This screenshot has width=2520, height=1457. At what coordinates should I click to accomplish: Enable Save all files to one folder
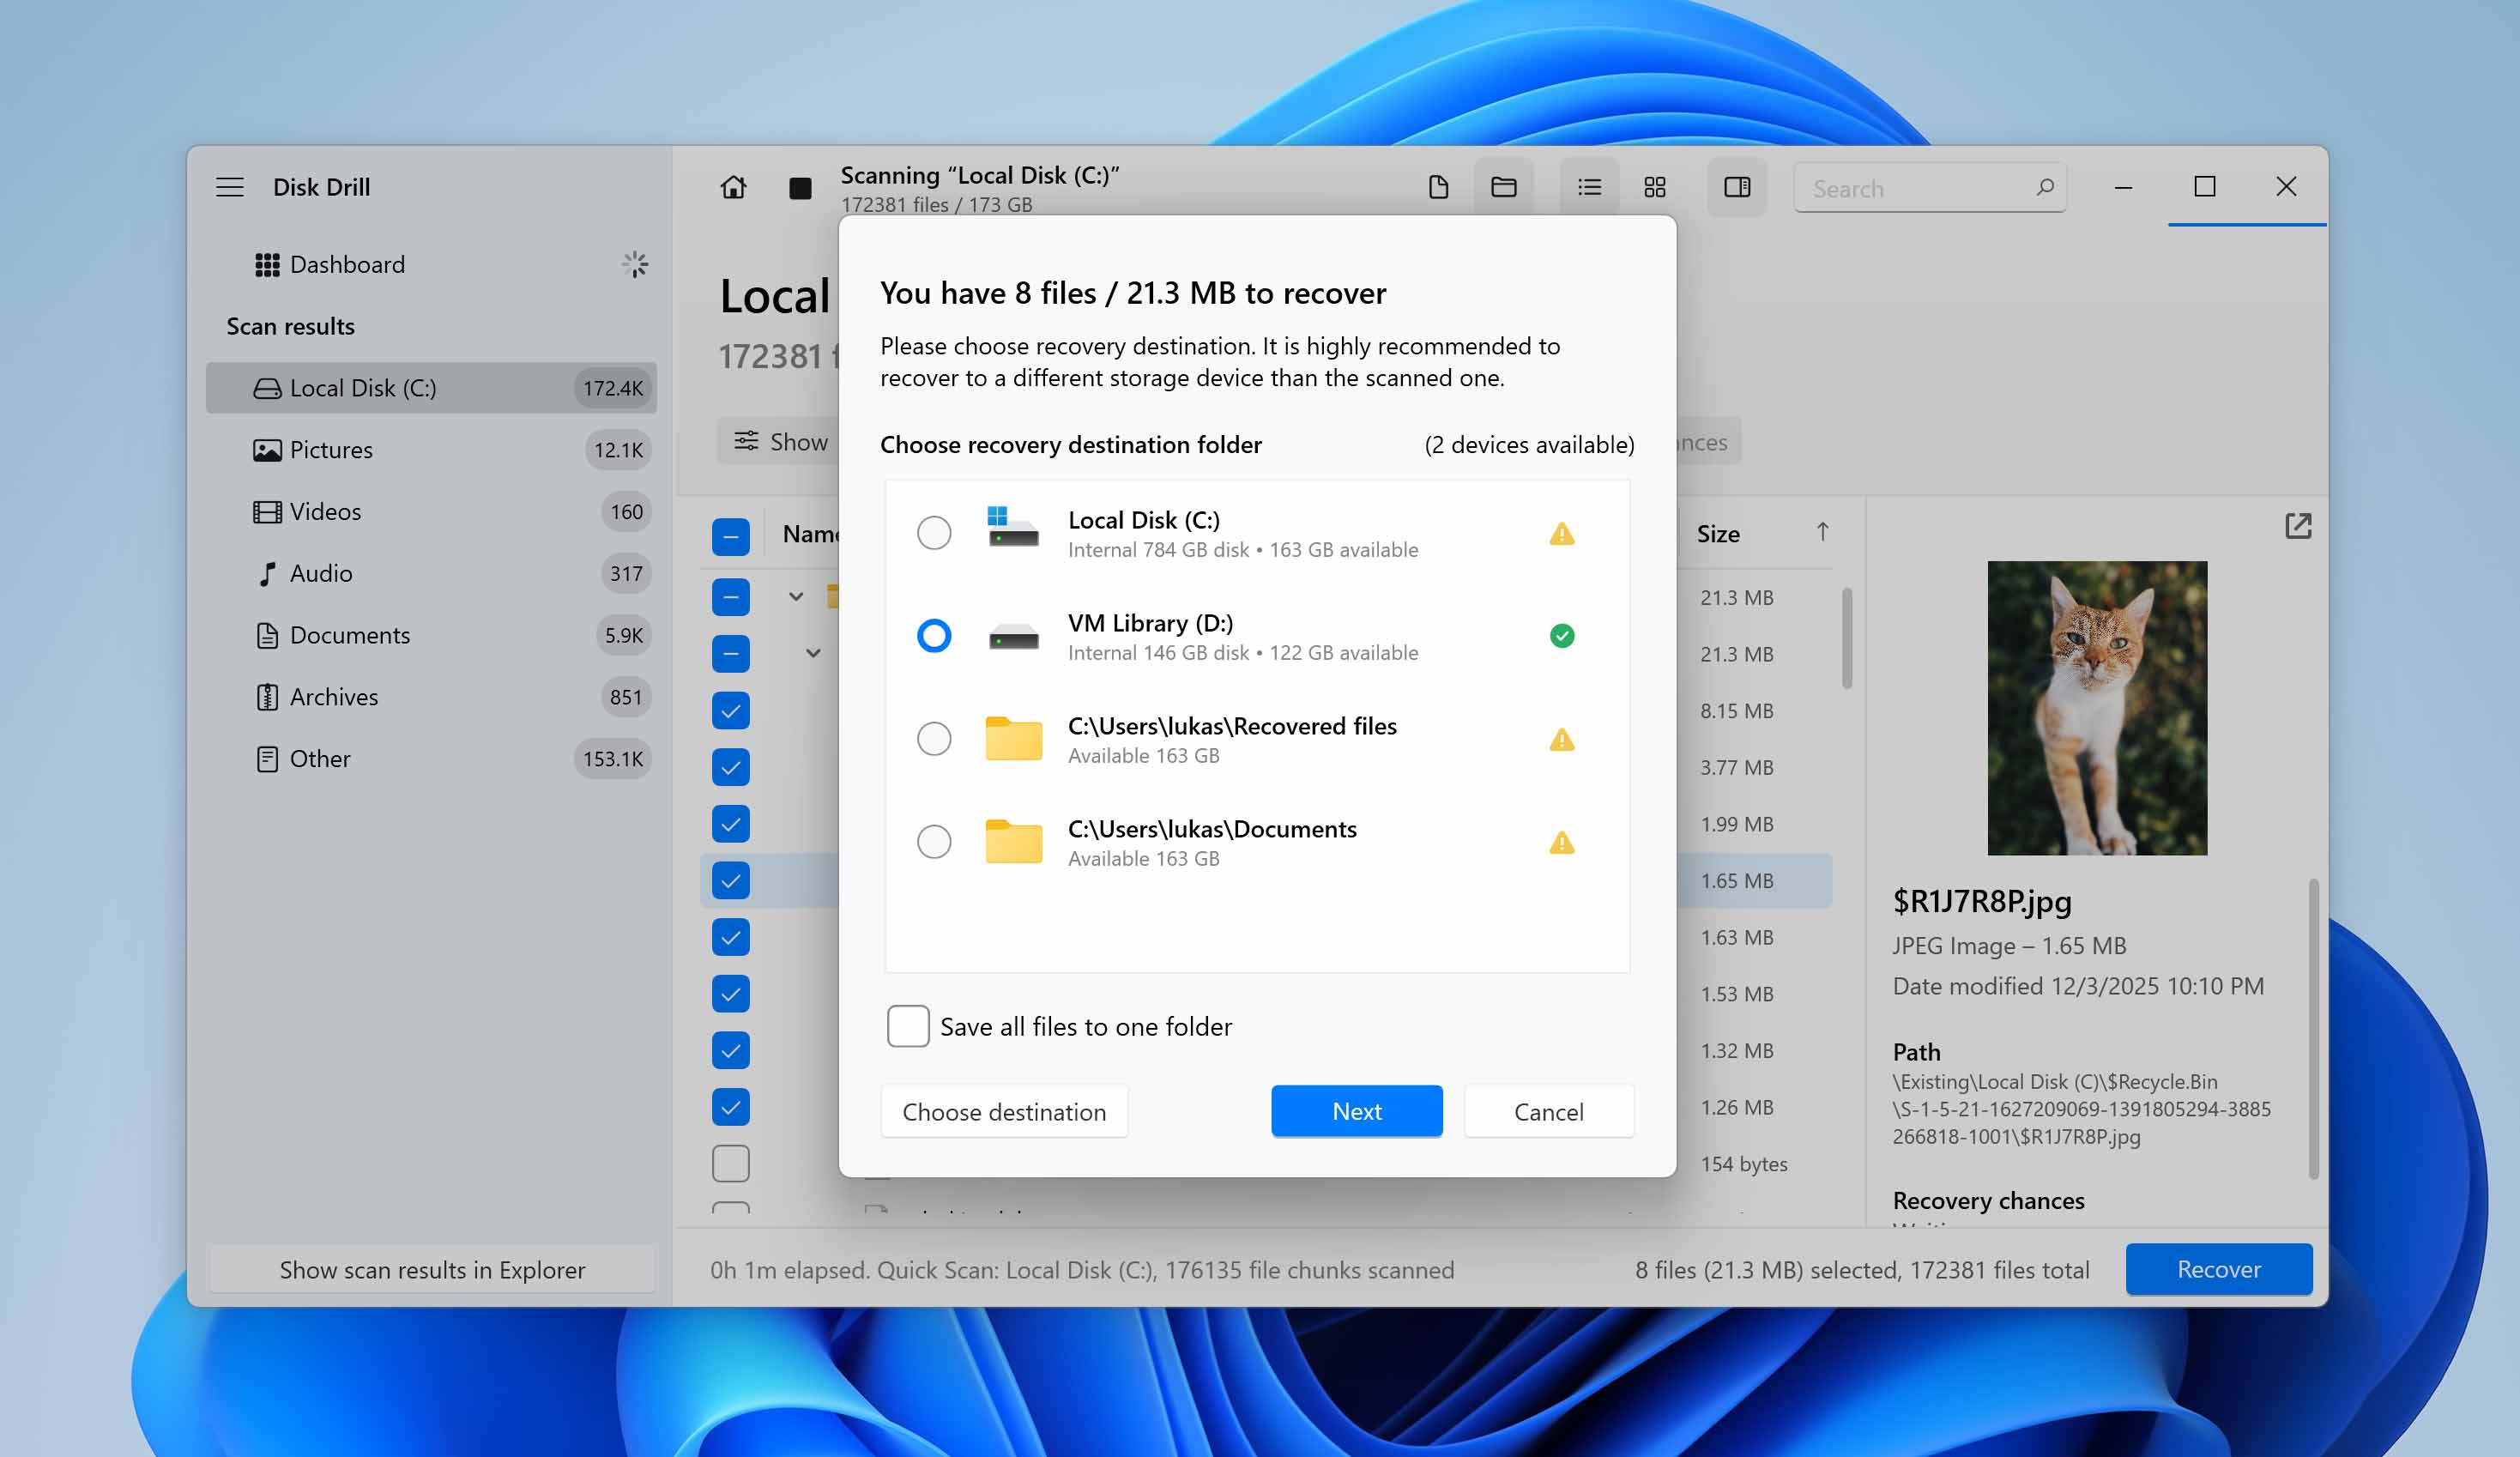click(908, 1026)
